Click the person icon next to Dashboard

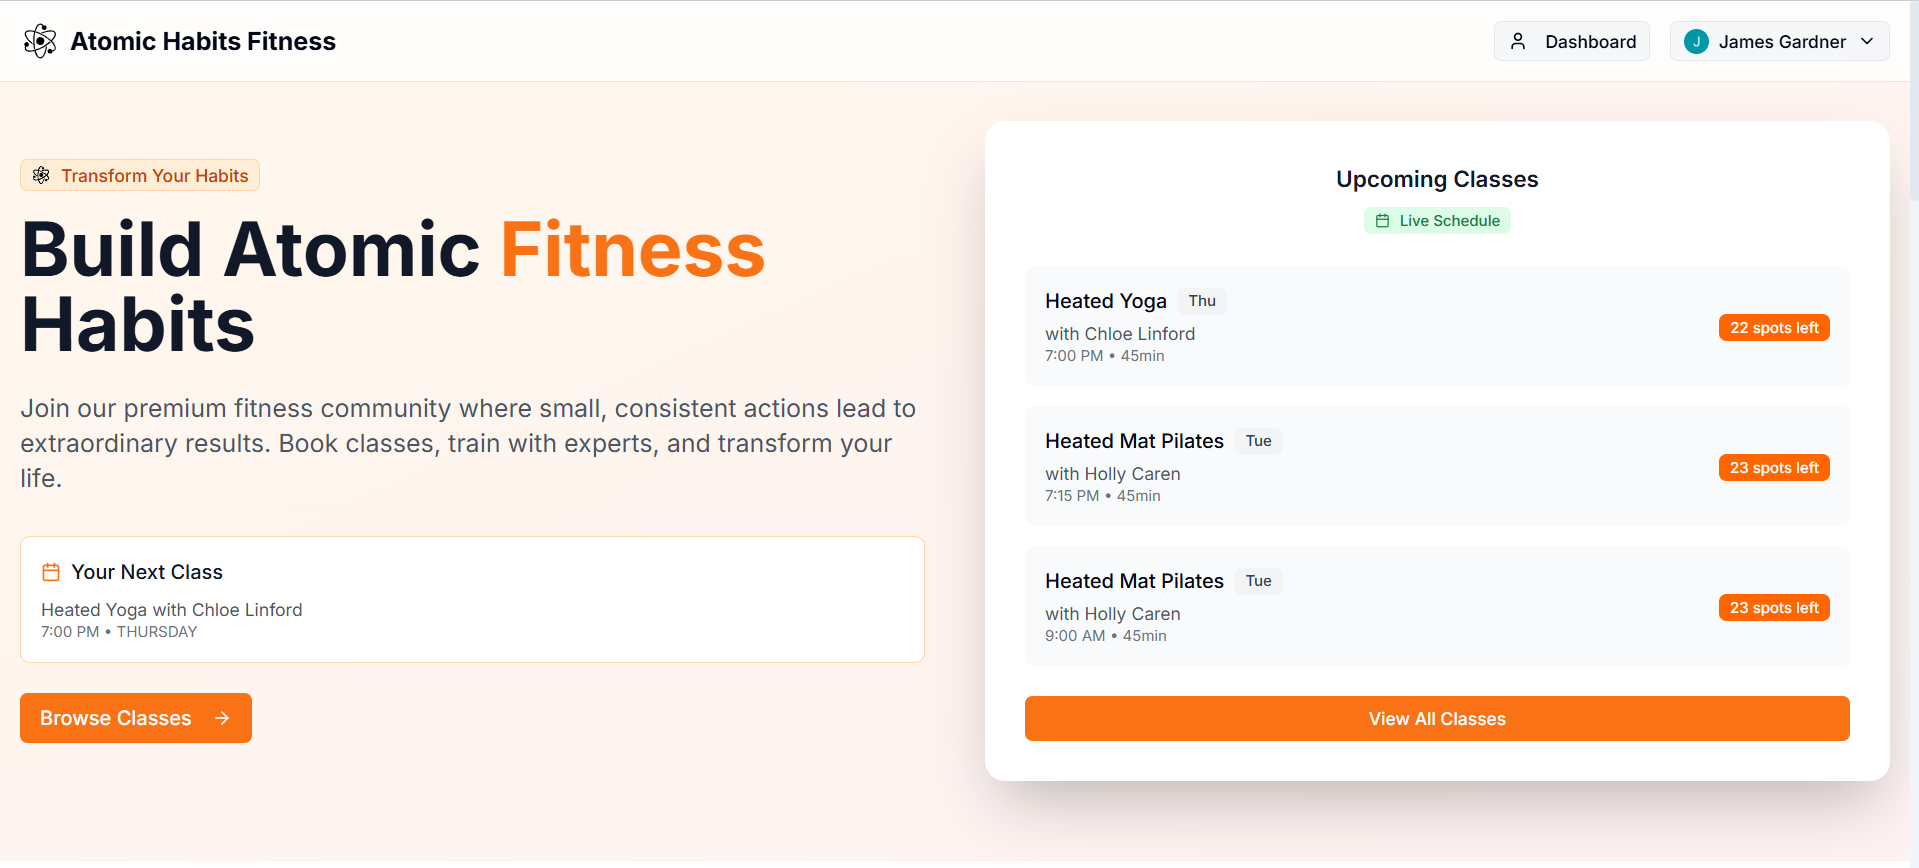tap(1520, 41)
